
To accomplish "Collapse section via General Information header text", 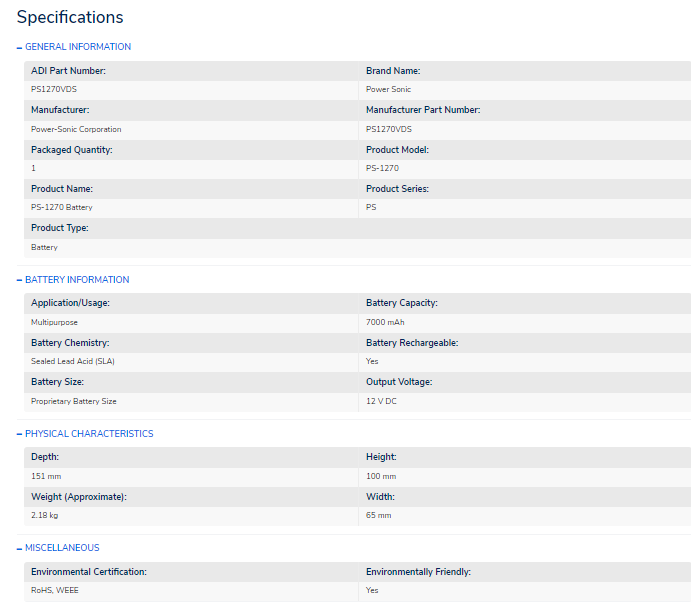I will [x=77, y=47].
